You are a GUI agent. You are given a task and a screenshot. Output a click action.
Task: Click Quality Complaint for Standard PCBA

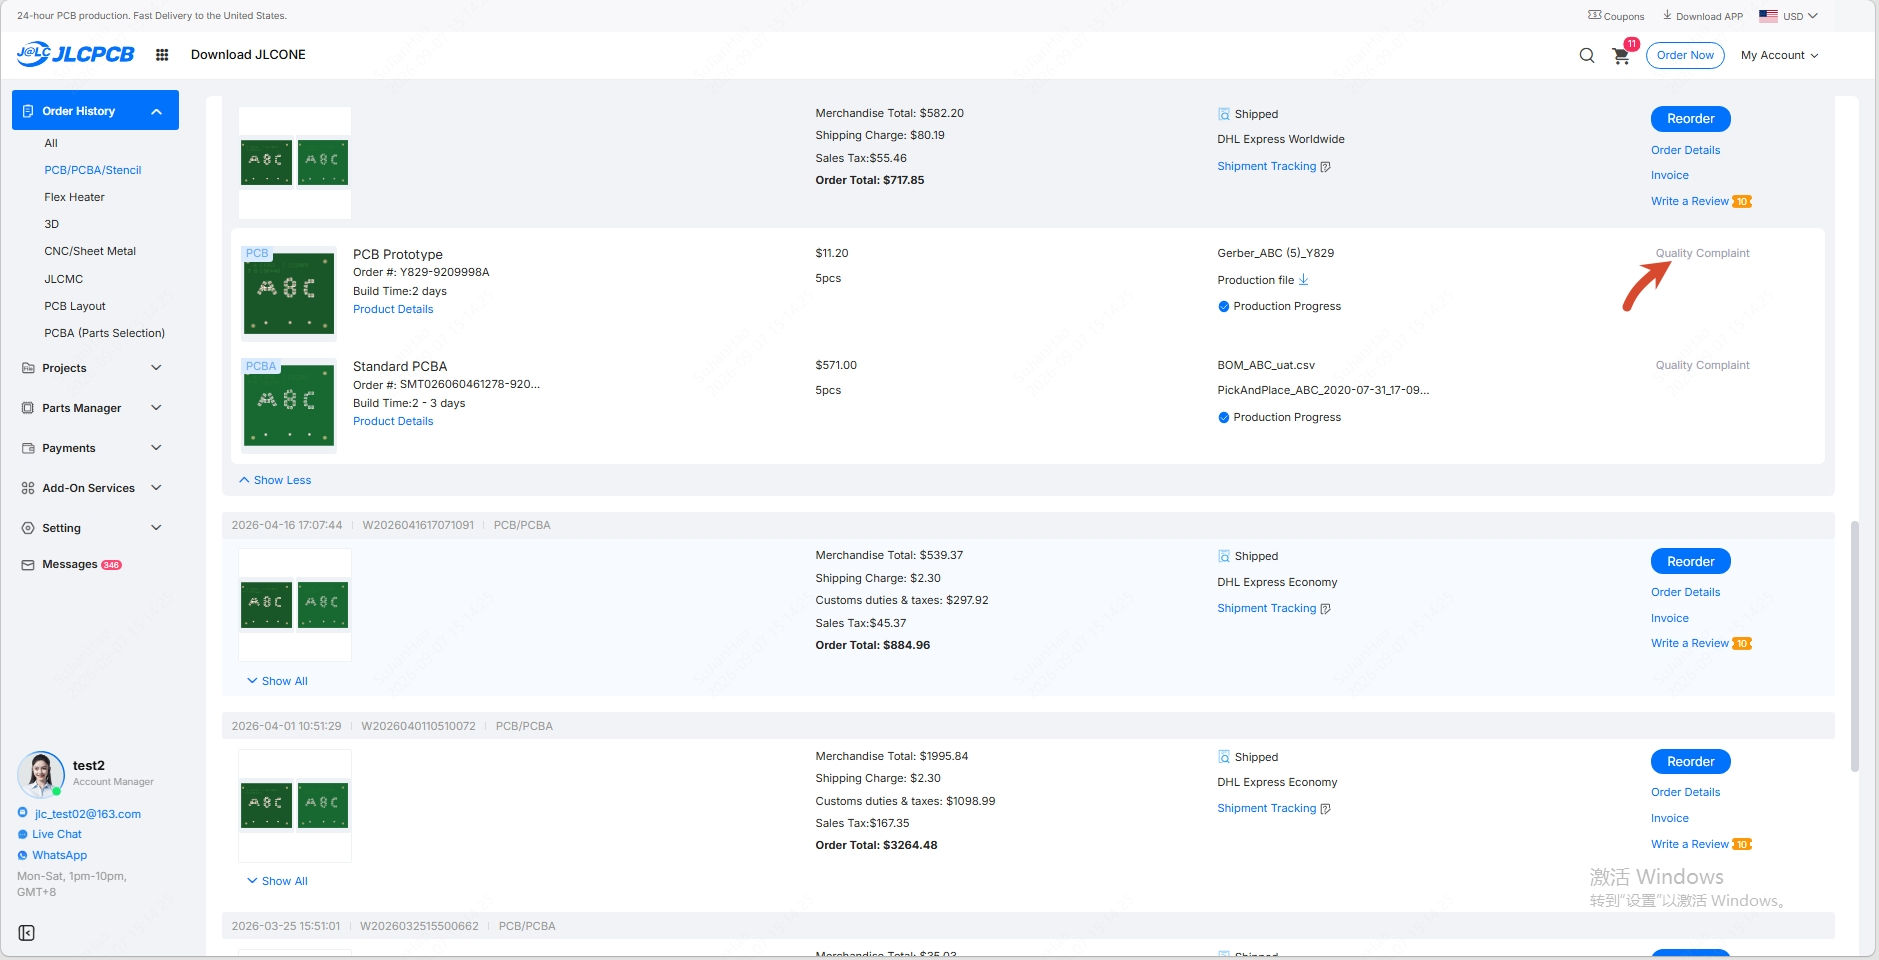coord(1702,365)
